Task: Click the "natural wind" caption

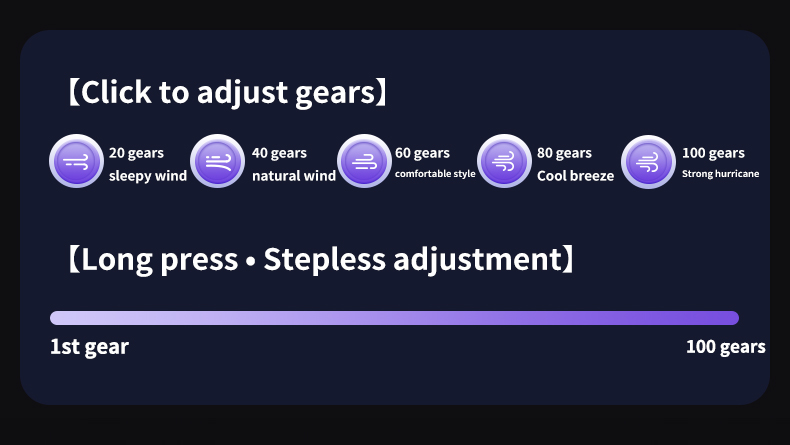Action: click(x=293, y=177)
